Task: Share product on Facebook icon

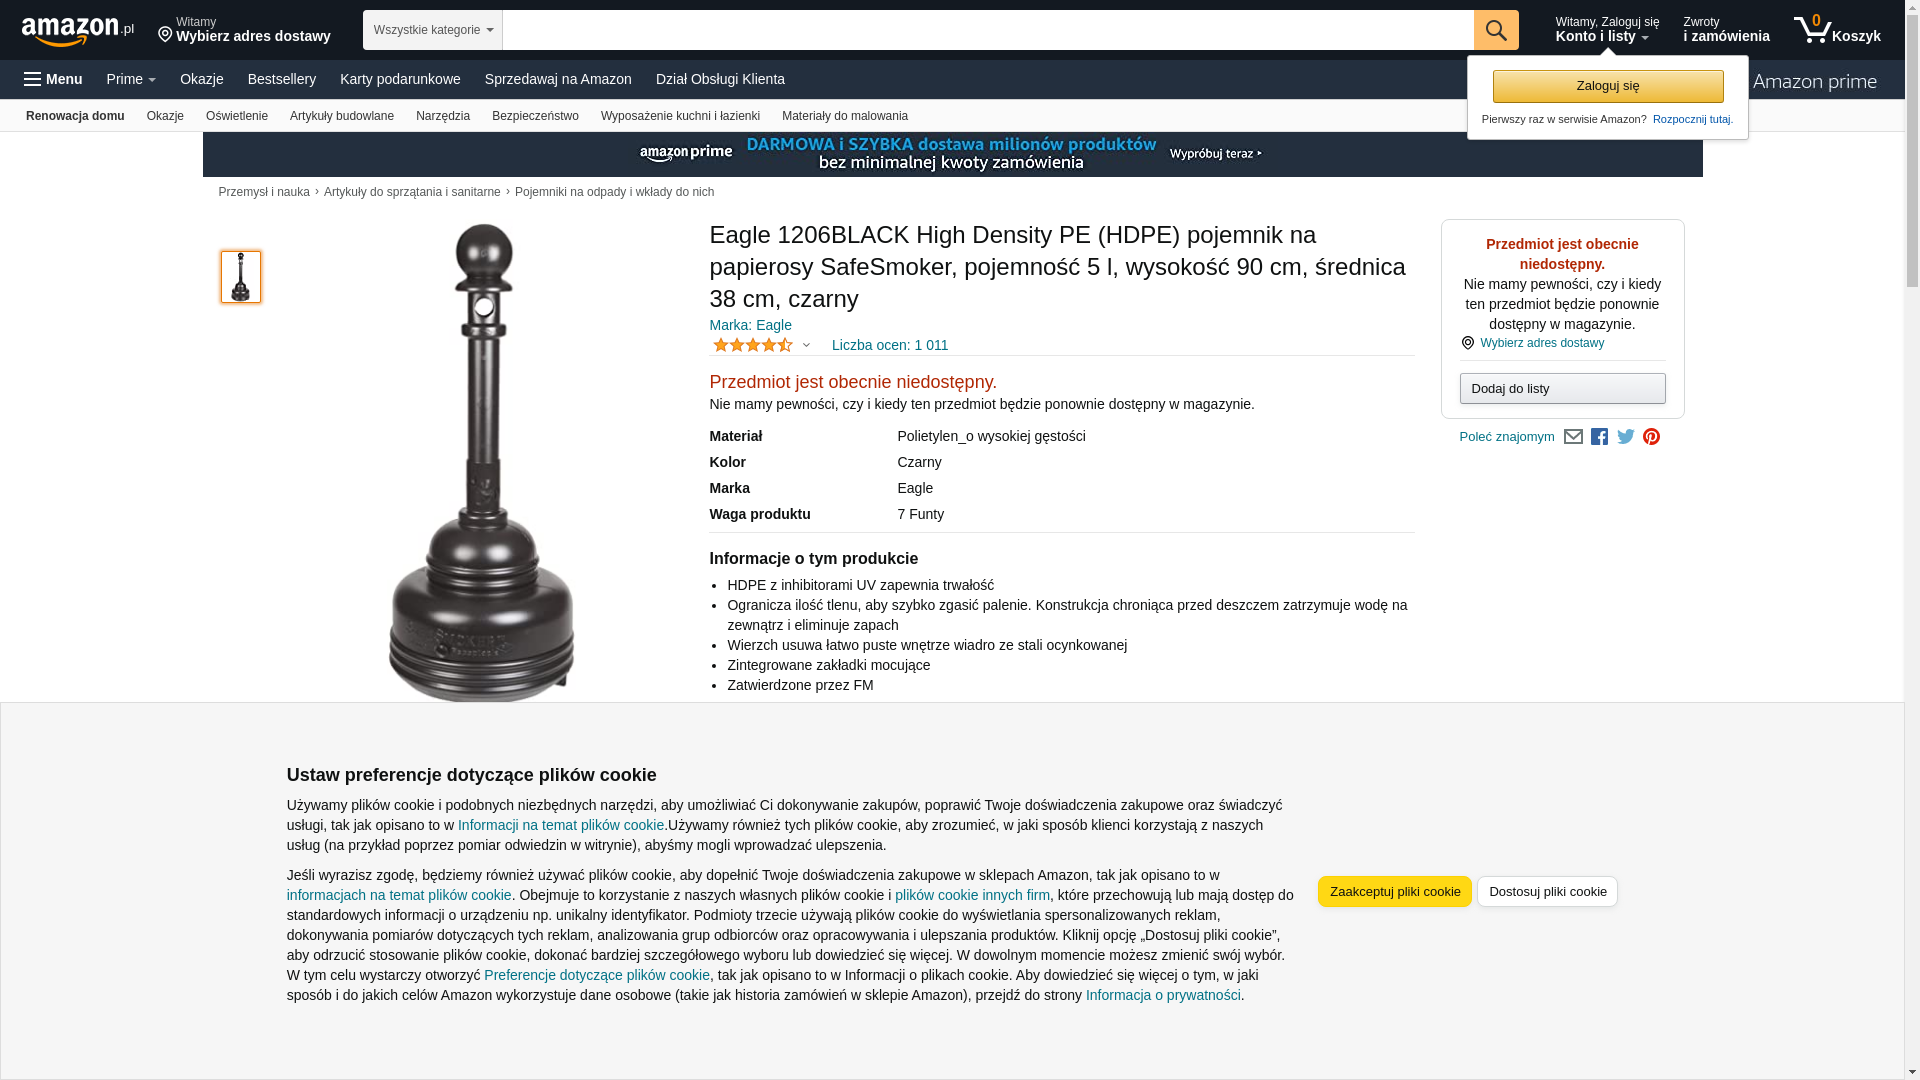Action: [1599, 437]
